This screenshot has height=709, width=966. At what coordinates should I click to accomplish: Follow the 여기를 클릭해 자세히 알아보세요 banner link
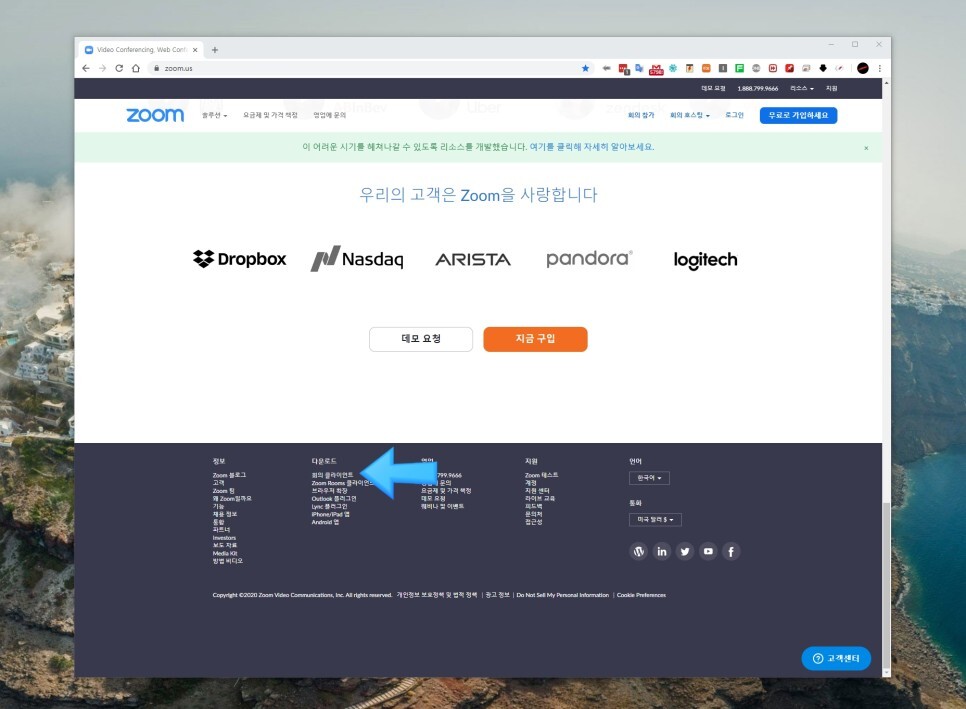(591, 147)
